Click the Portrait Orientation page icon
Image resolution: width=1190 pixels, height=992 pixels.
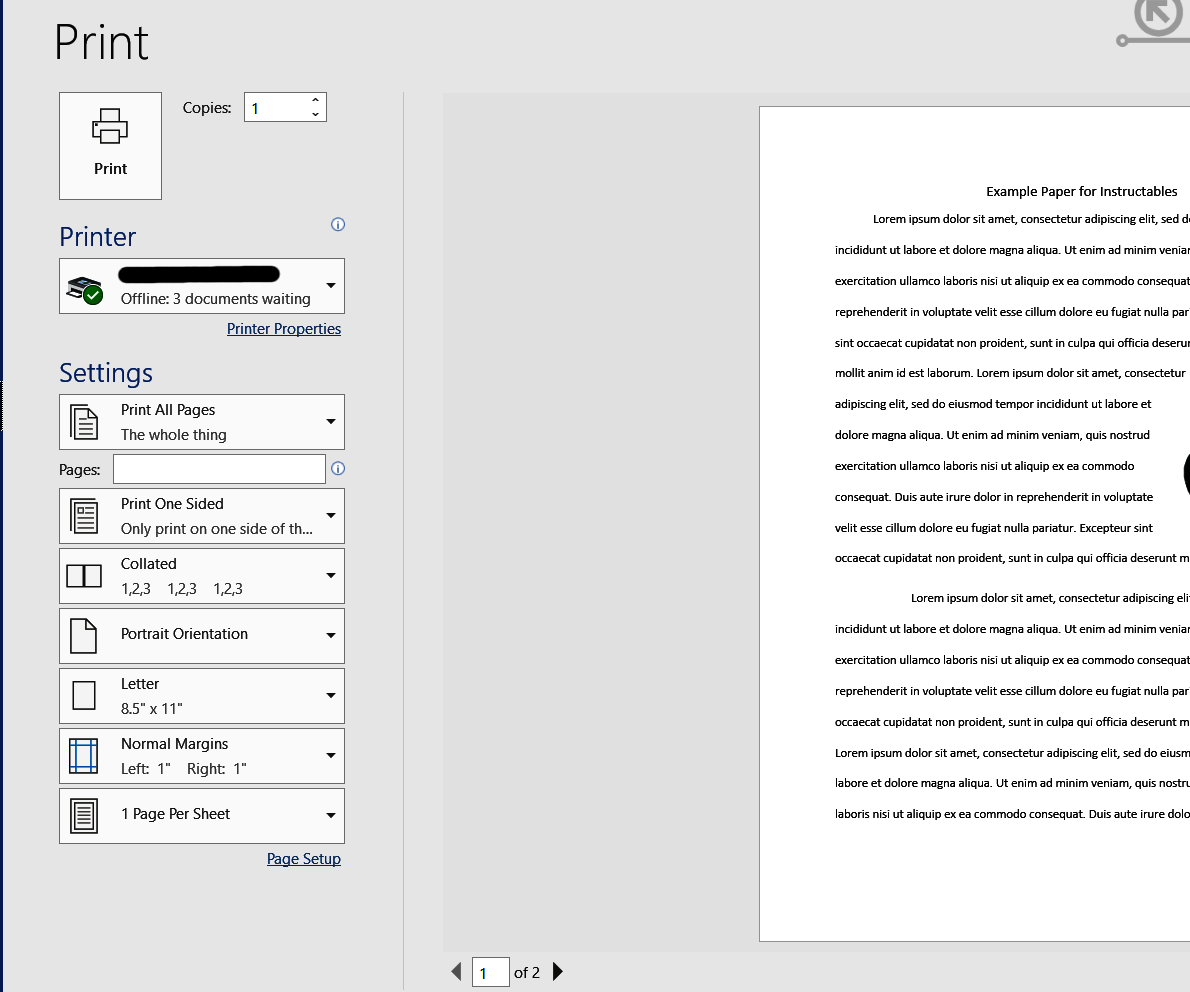click(x=83, y=636)
